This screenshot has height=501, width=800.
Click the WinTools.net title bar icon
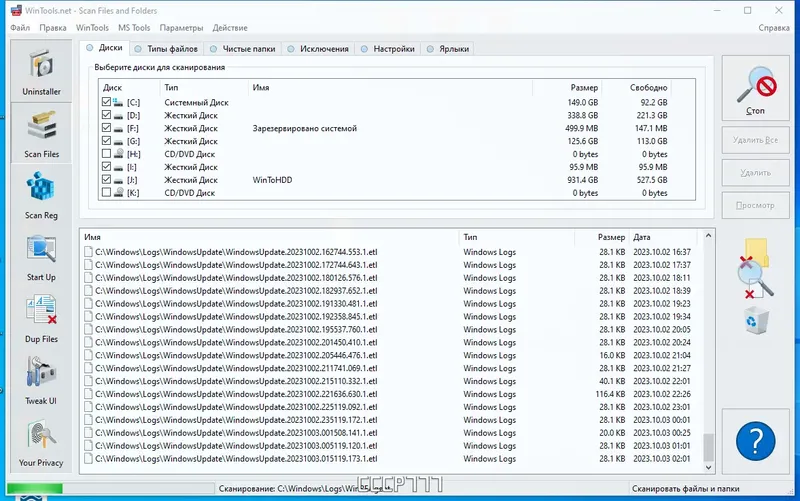click(16, 10)
